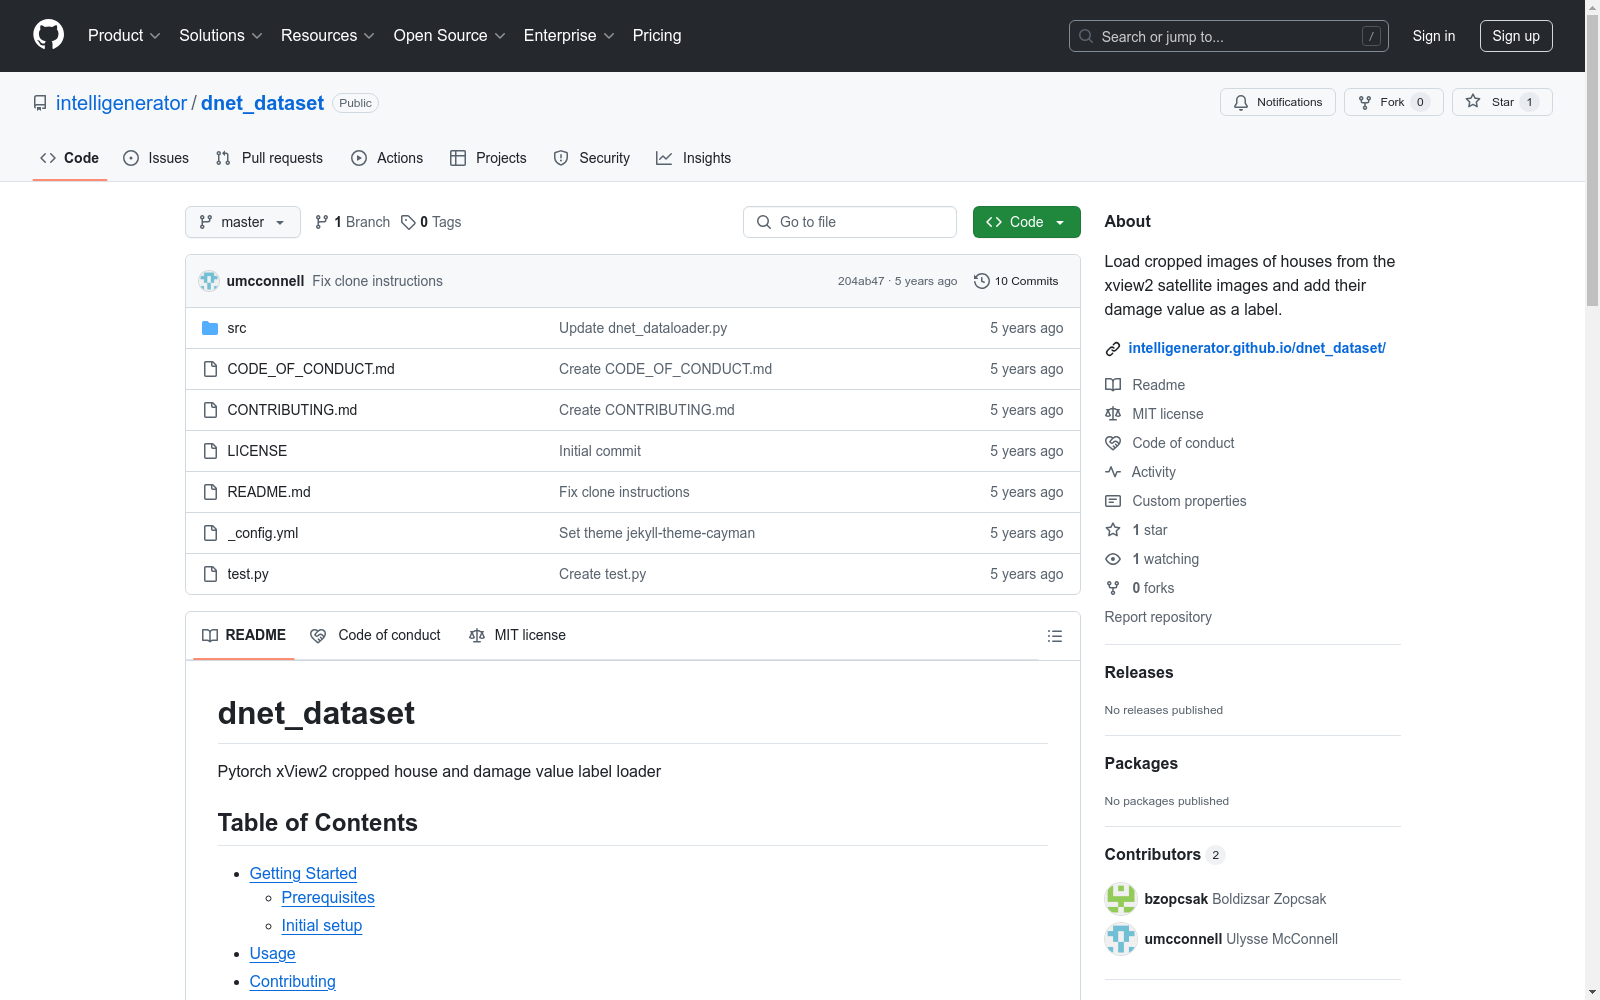The width and height of the screenshot is (1600, 1000).
Task: Click the repository icon beside intelligenerator
Action: click(40, 103)
